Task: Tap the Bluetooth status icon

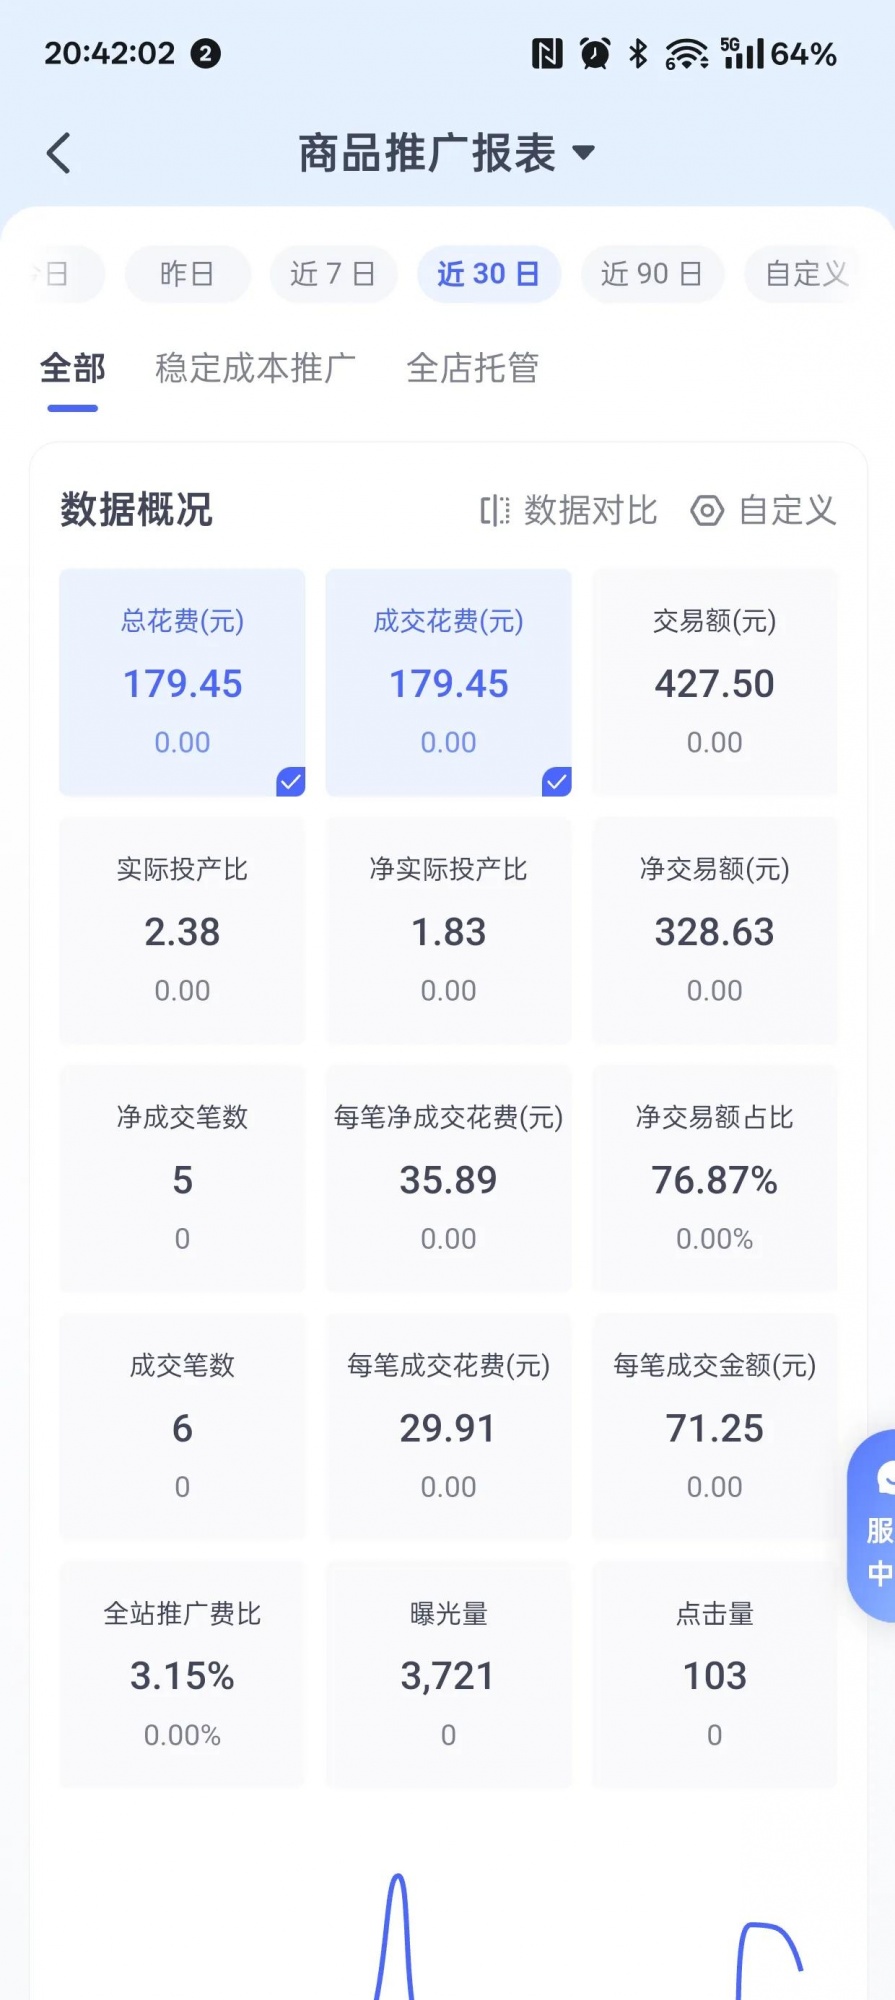Action: pos(638,53)
